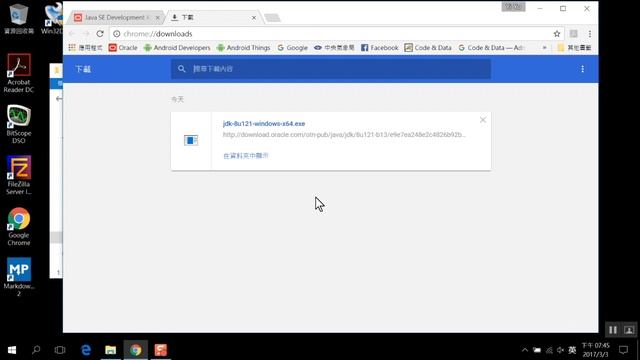Screen dimensions: 640x360
Task: Select the BitScope DSO desktop icon
Action: pyautogui.click(x=18, y=124)
